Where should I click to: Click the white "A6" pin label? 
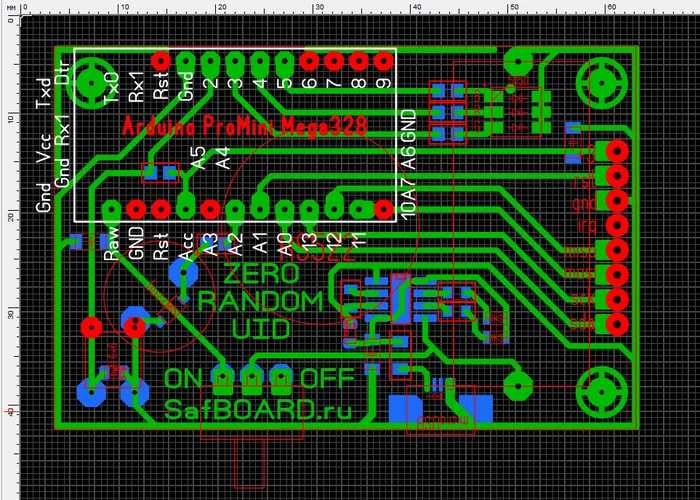click(408, 157)
